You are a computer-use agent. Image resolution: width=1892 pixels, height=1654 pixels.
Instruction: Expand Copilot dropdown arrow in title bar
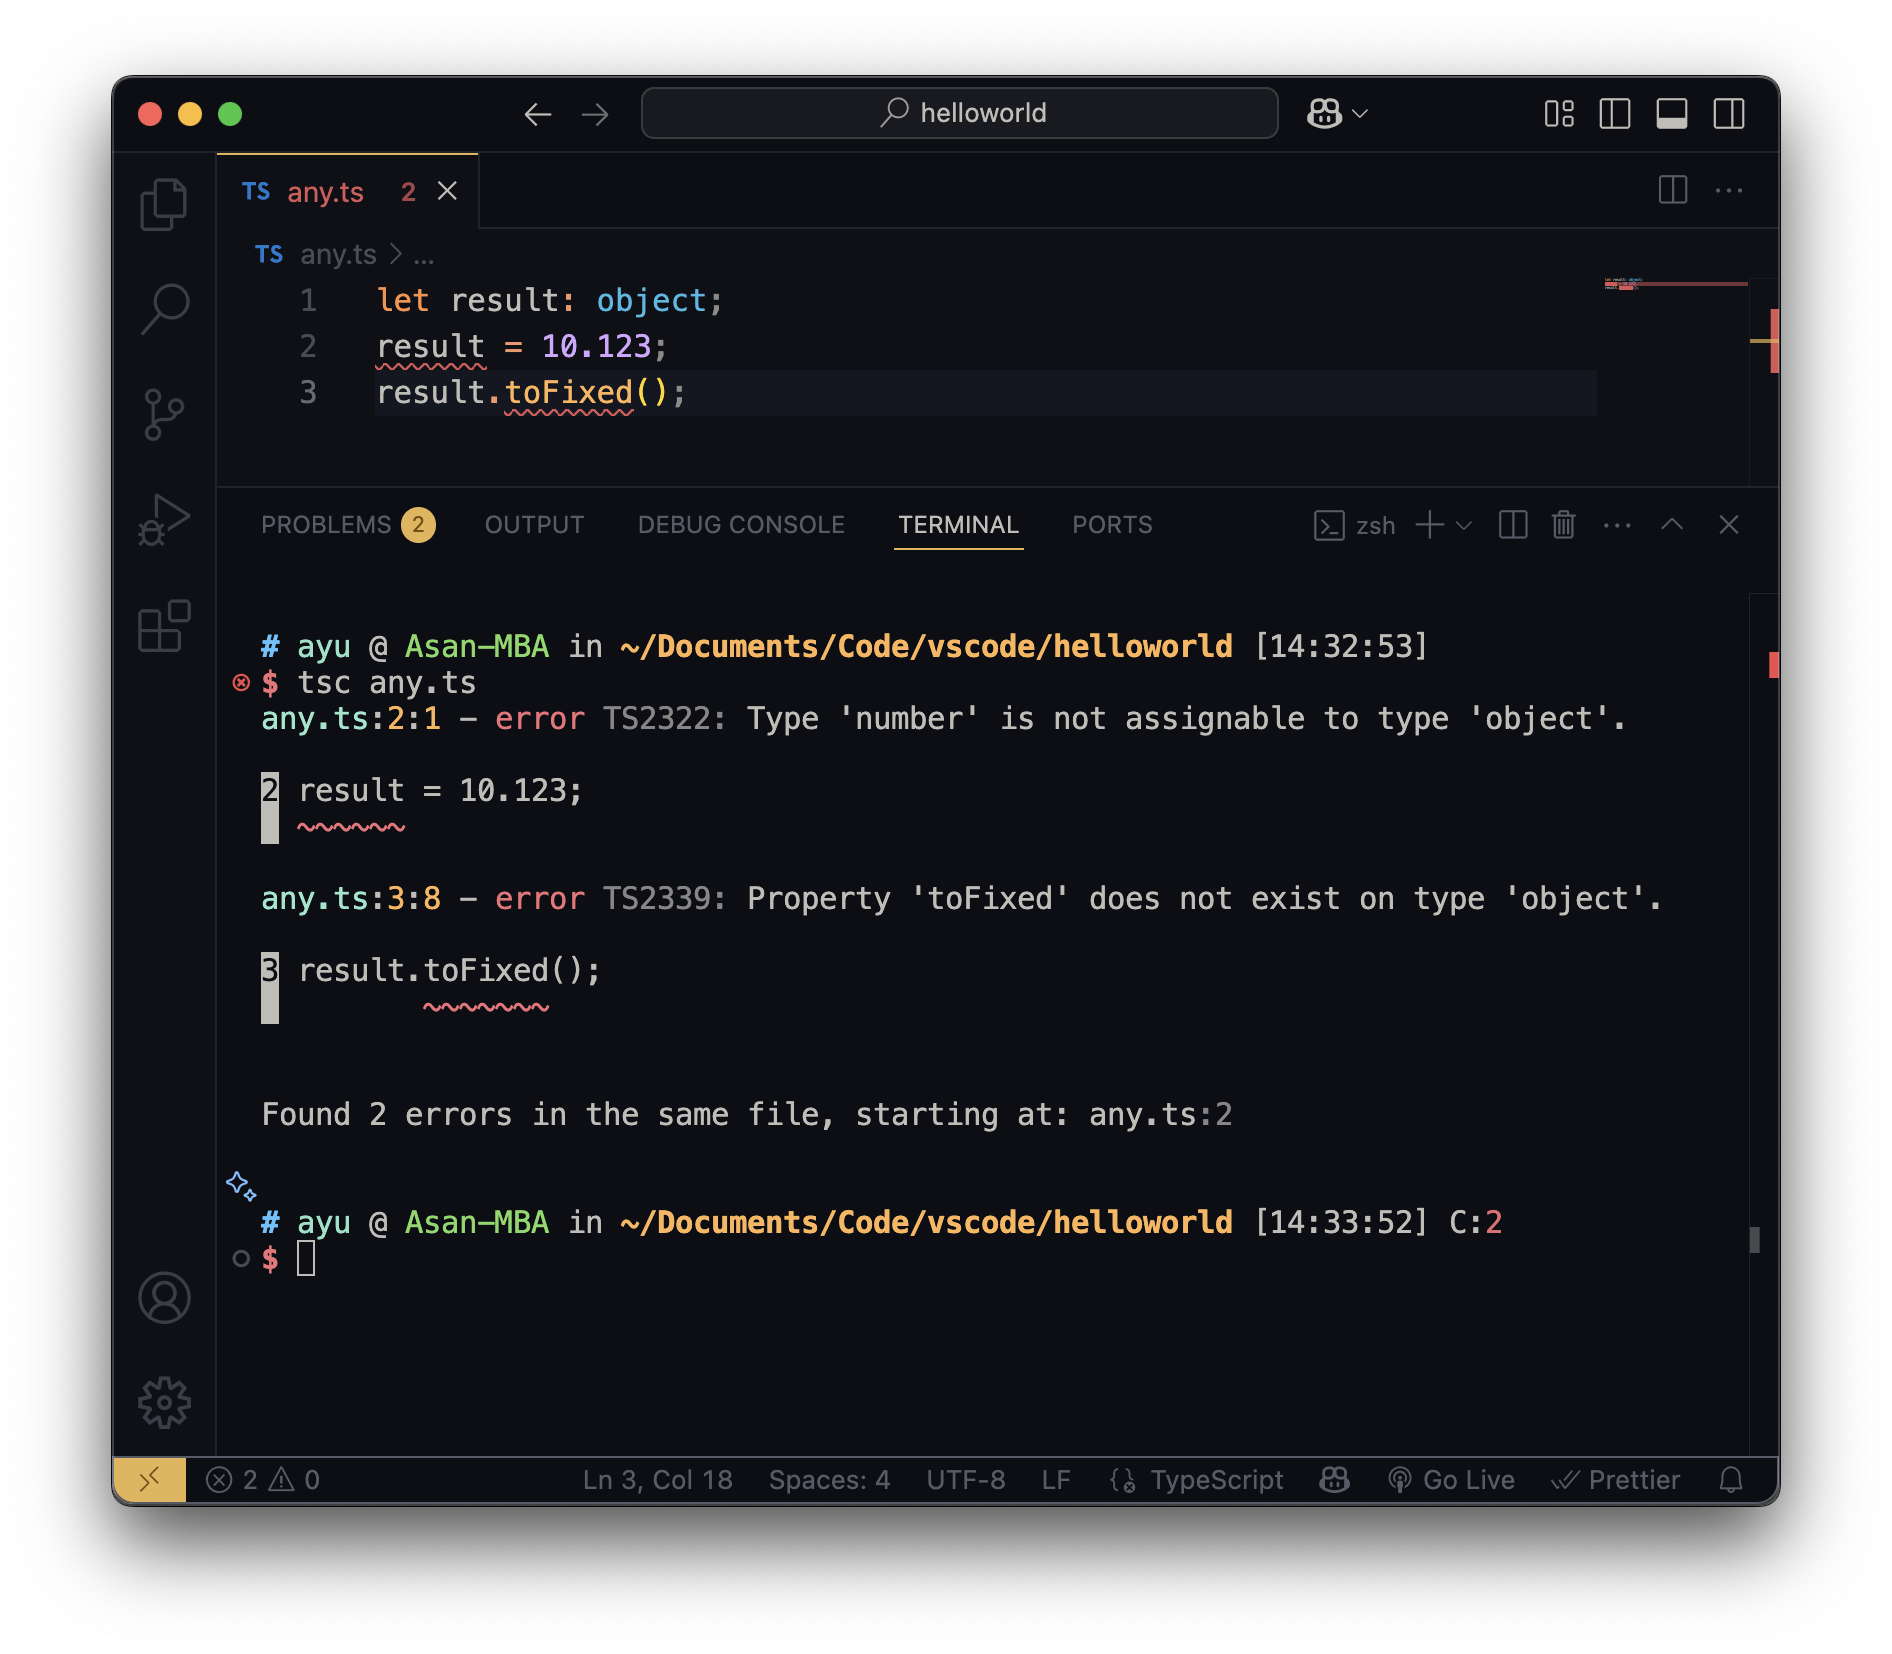point(1360,114)
